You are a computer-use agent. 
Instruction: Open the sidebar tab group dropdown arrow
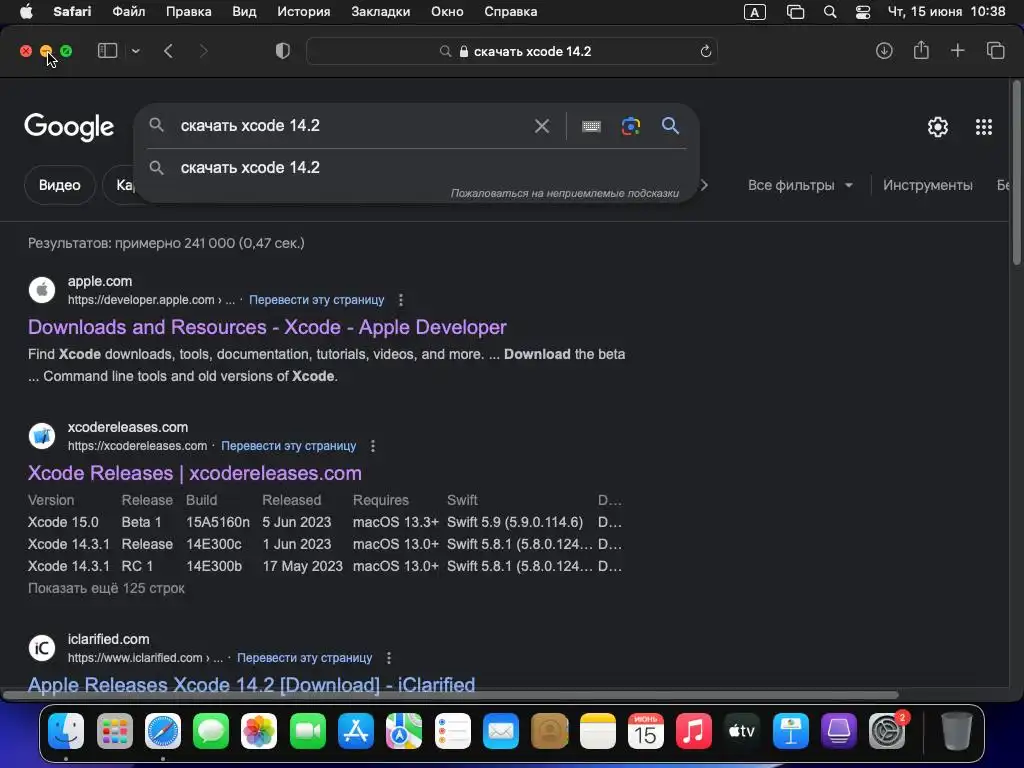(135, 51)
